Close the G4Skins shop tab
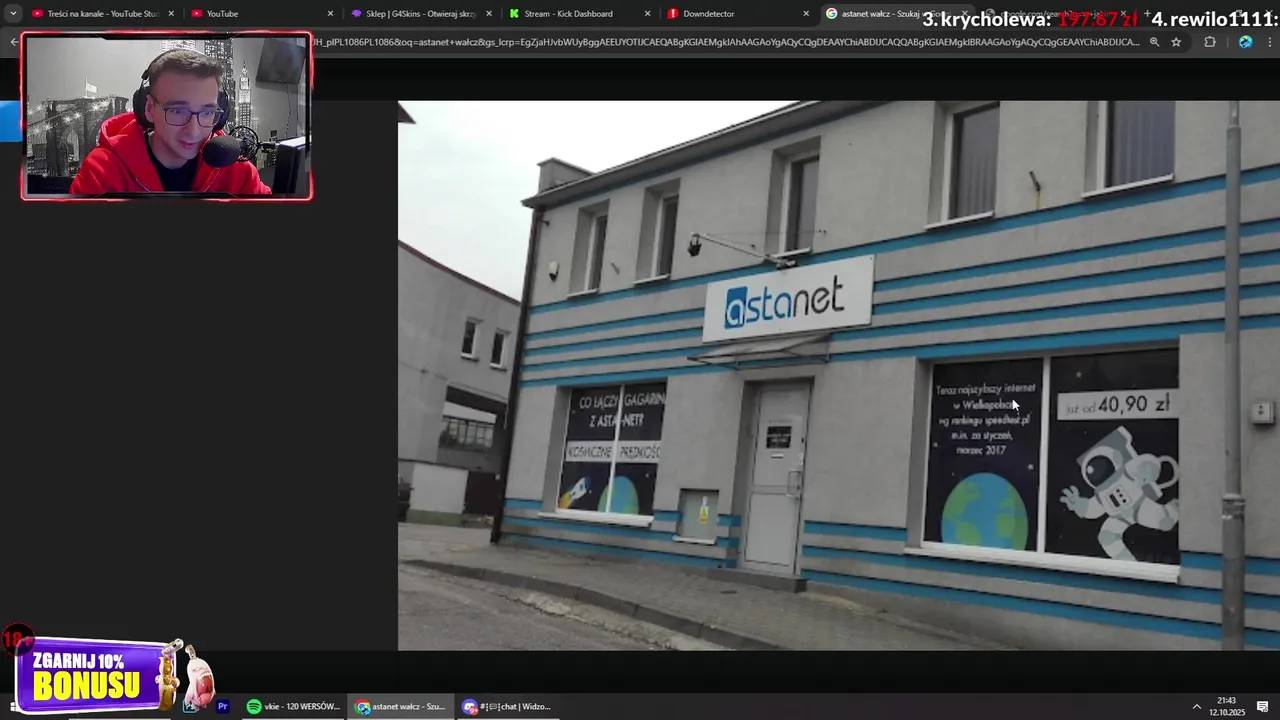 tap(489, 14)
